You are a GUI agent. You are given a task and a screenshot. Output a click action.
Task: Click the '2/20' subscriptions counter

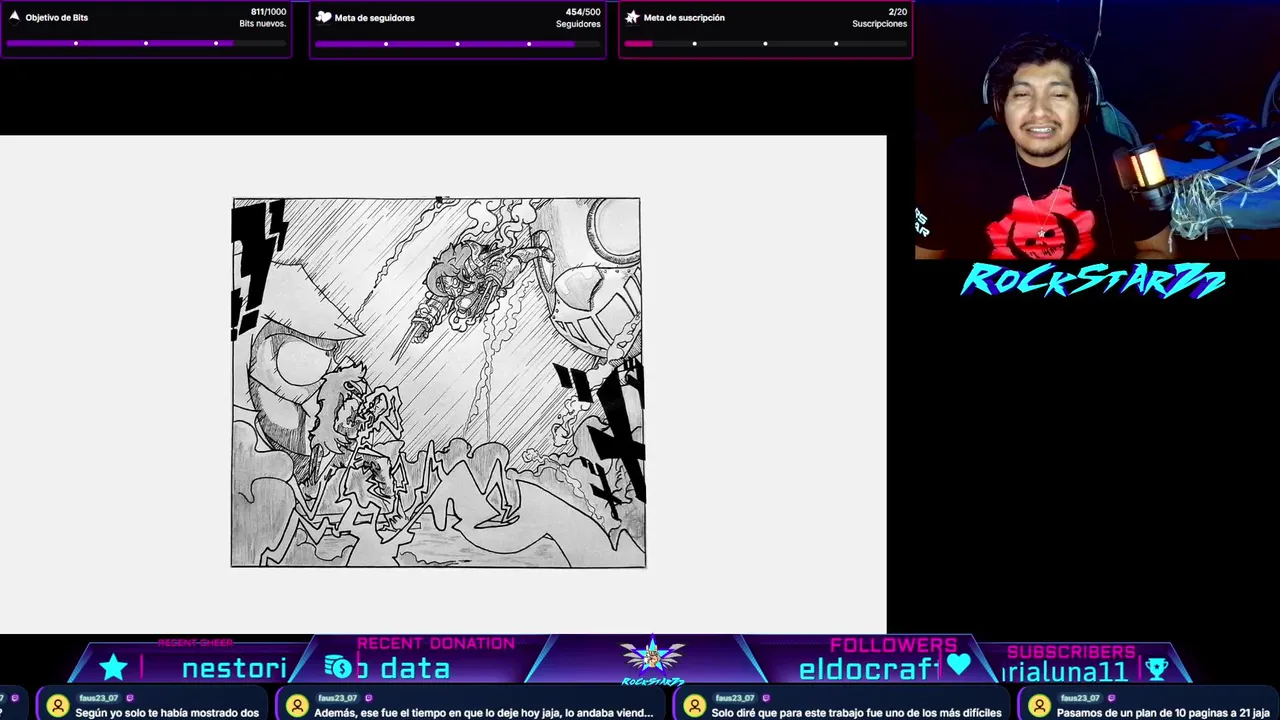[x=897, y=12]
